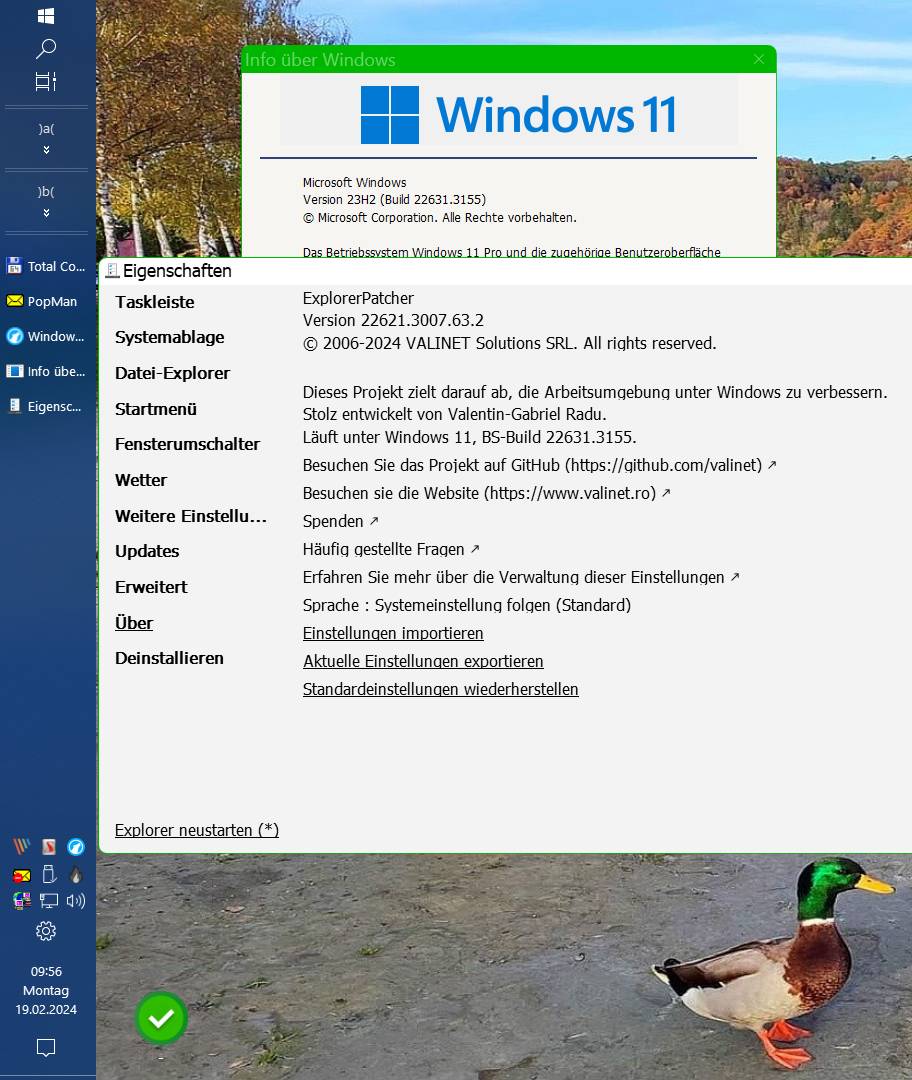Image resolution: width=912 pixels, height=1080 pixels.
Task: Switch to the Erweitert section
Action: click(x=151, y=587)
